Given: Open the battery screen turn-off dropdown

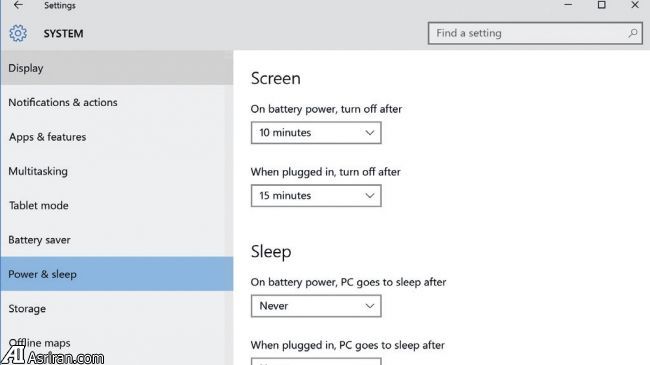Looking at the screenshot, I should (x=316, y=133).
